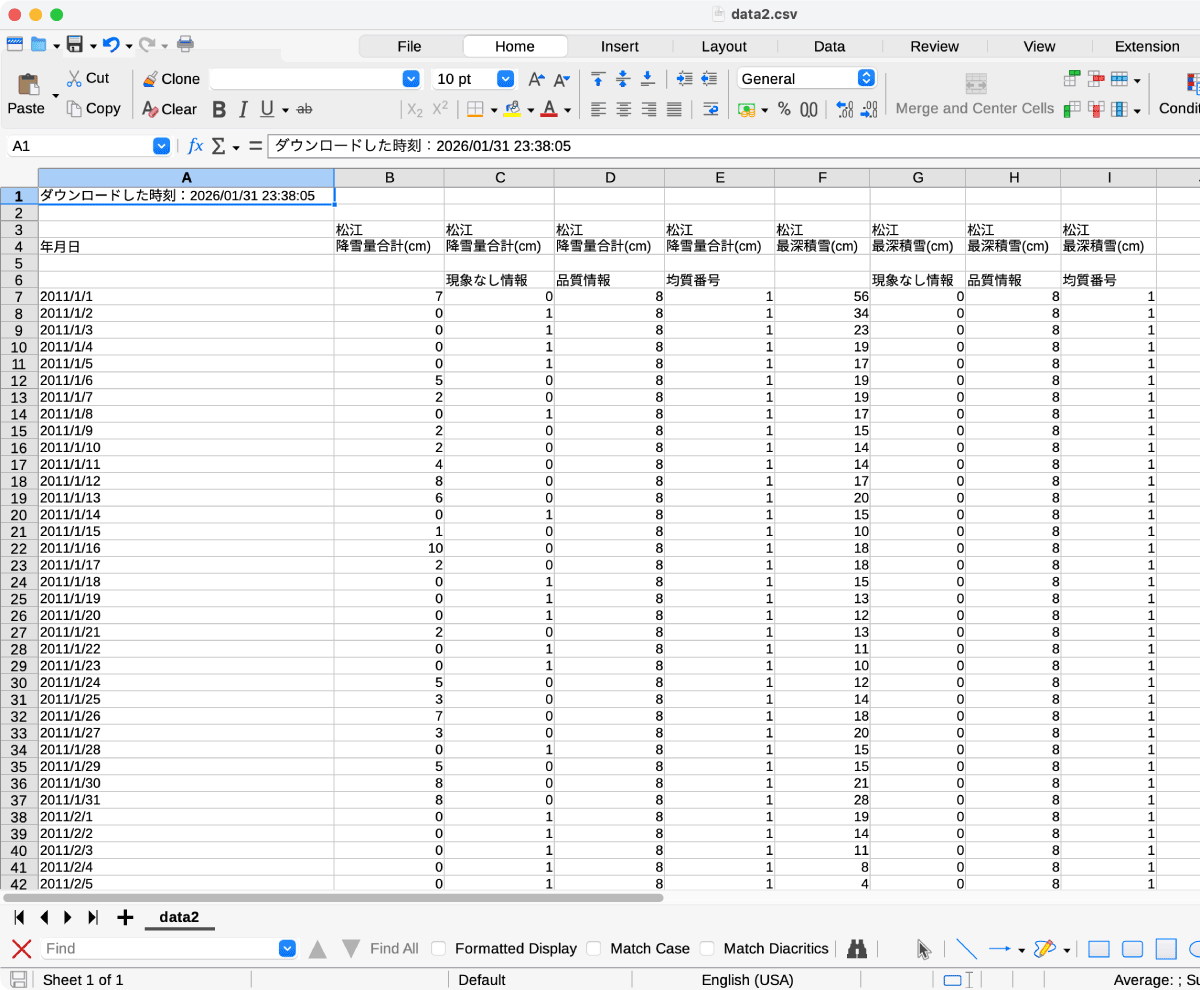
Task: Click the Print icon in top toolbar
Action: click(x=185, y=44)
